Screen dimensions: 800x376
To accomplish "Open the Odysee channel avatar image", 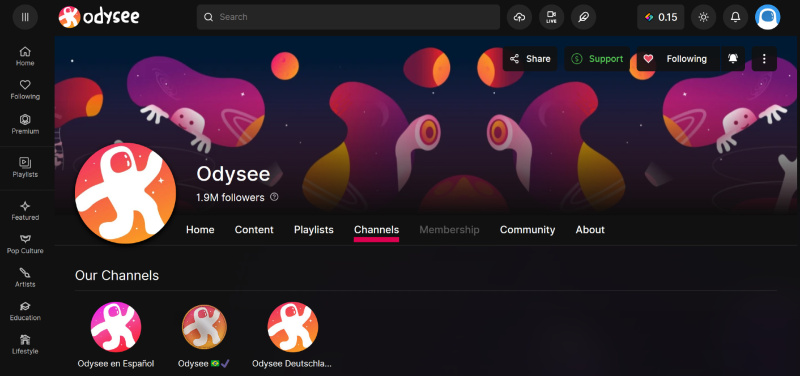I will (126, 193).
